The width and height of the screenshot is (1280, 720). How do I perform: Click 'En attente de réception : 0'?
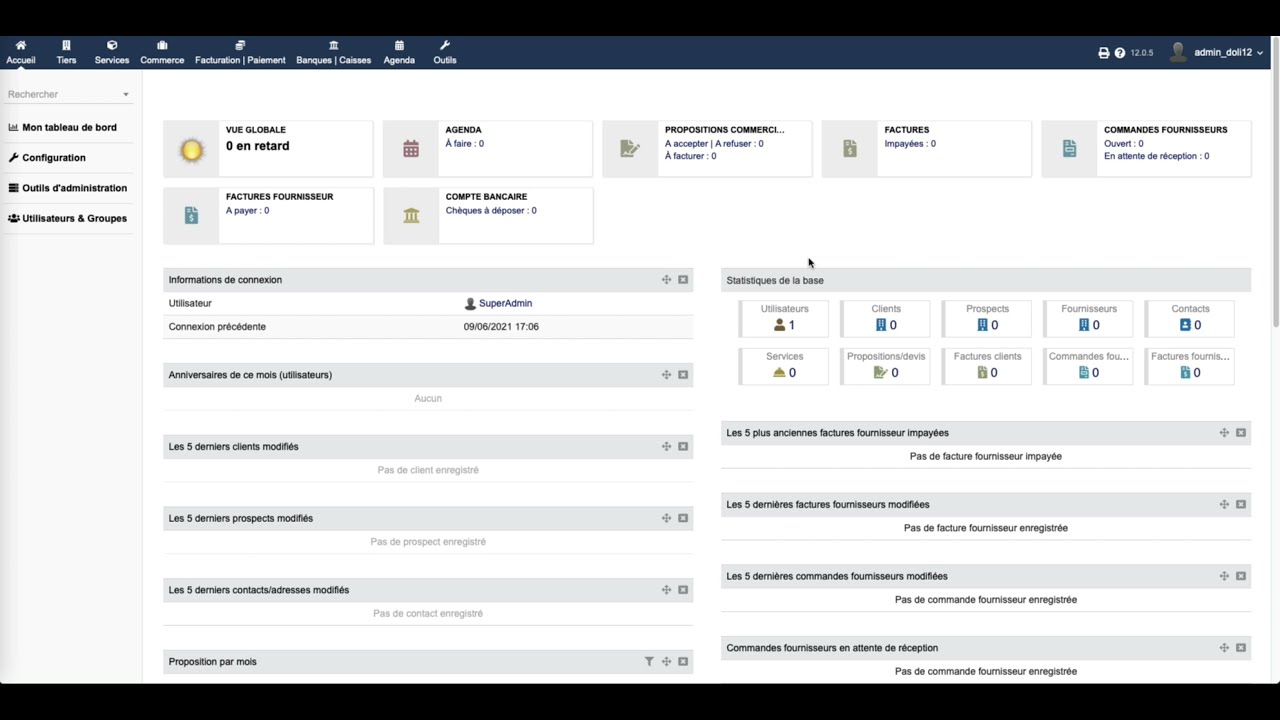point(1157,156)
